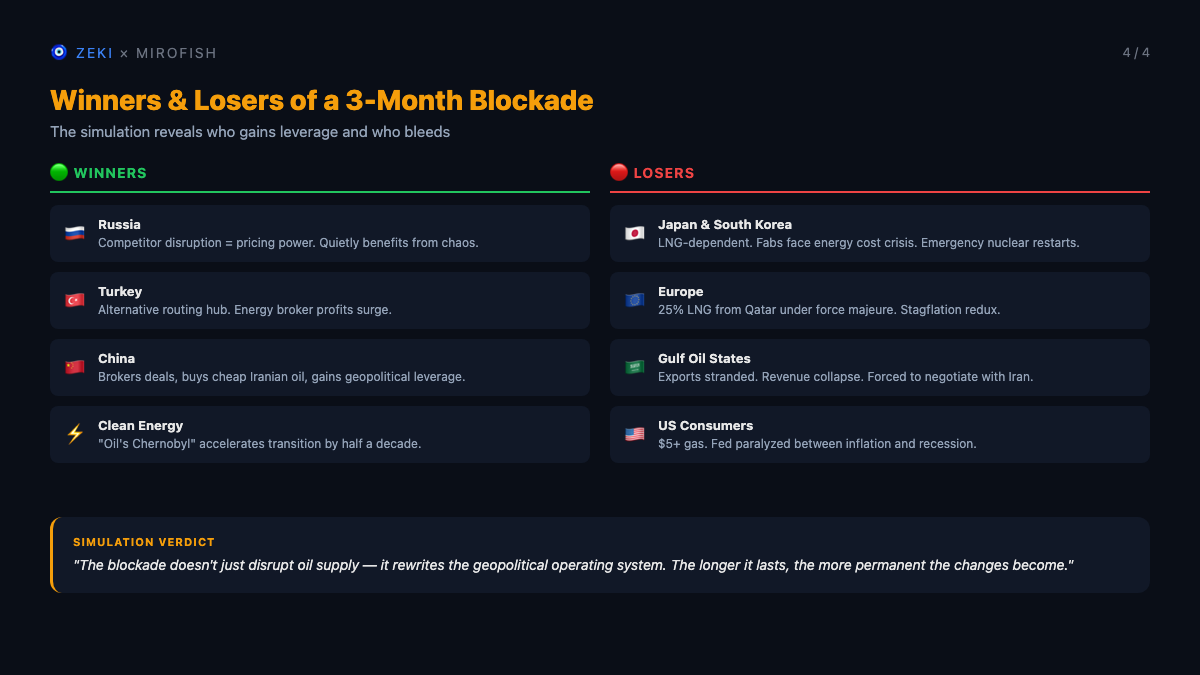This screenshot has height=675, width=1200.
Task: Select the Russia winner card
Action: click(x=320, y=233)
